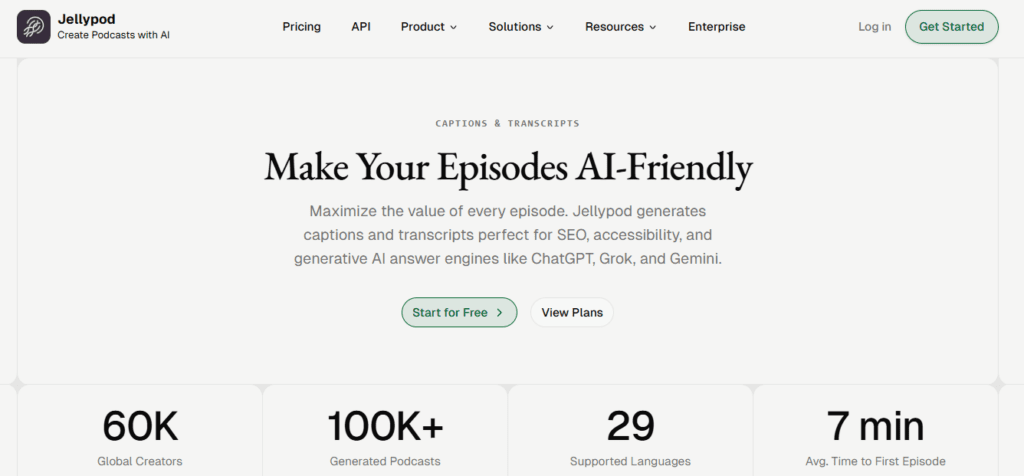The height and width of the screenshot is (476, 1024).
Task: Open the Pricing page
Action: pyautogui.click(x=302, y=27)
